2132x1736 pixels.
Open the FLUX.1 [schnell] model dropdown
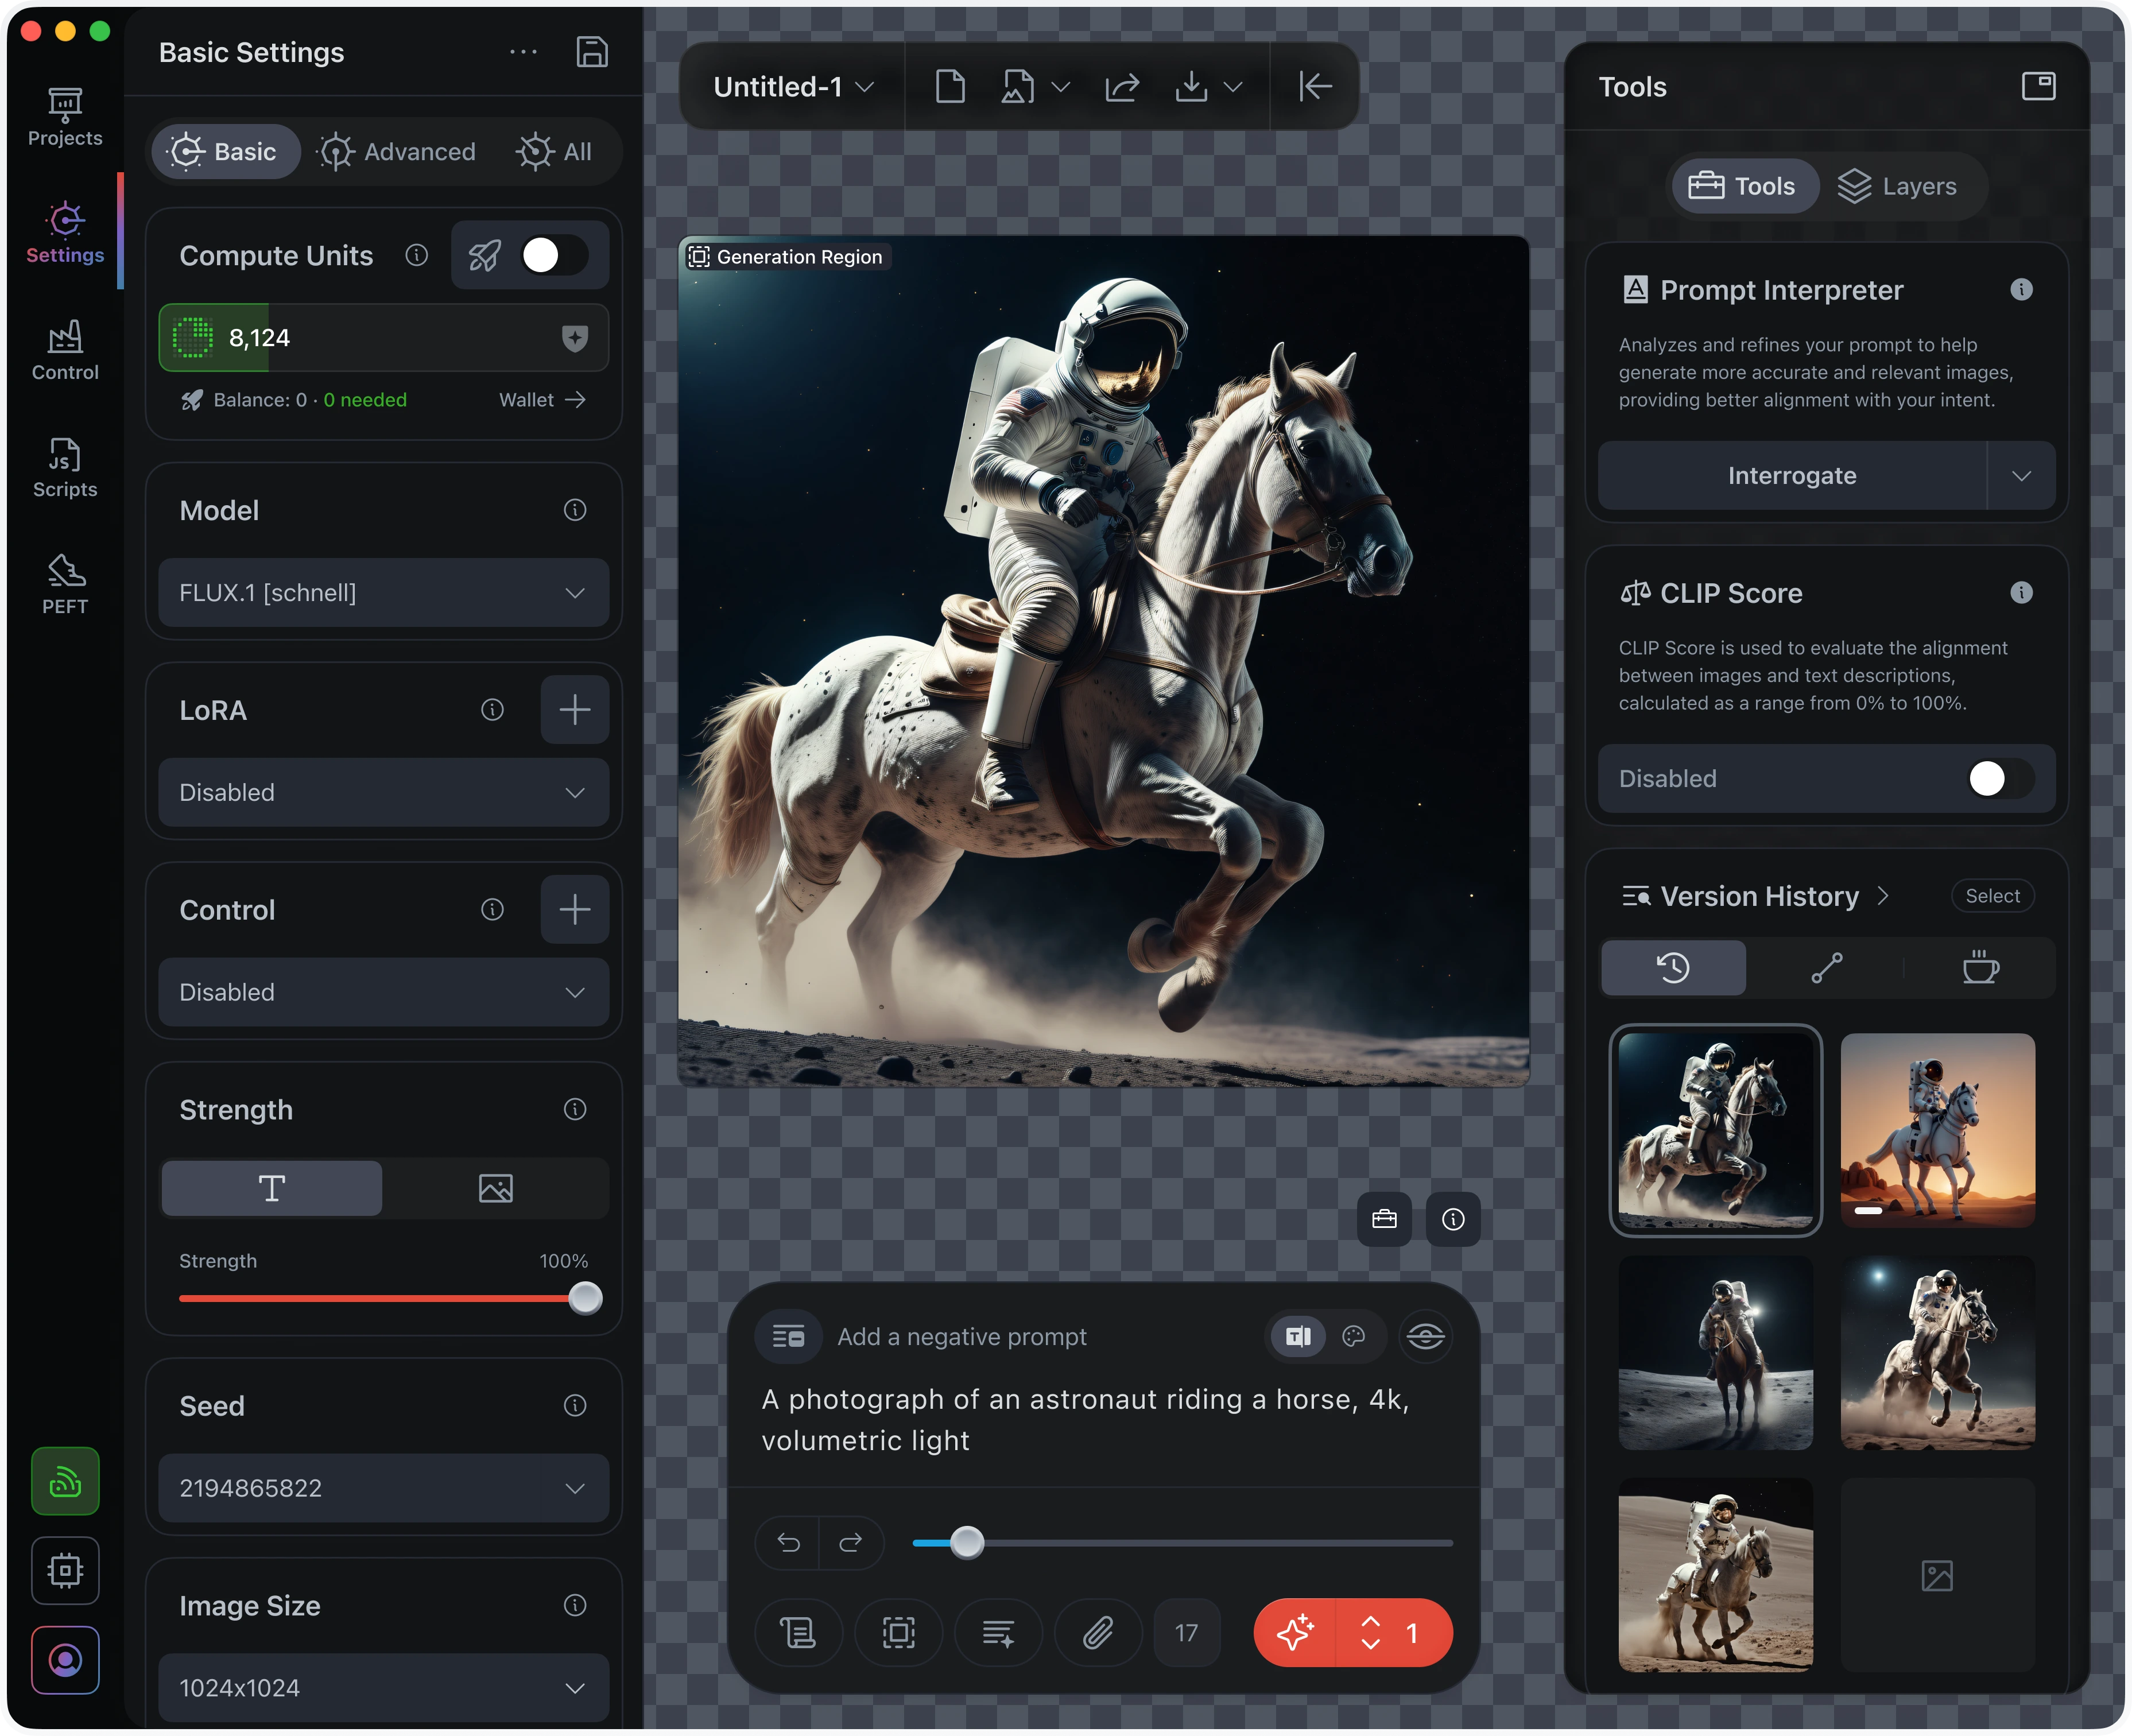pyautogui.click(x=383, y=593)
